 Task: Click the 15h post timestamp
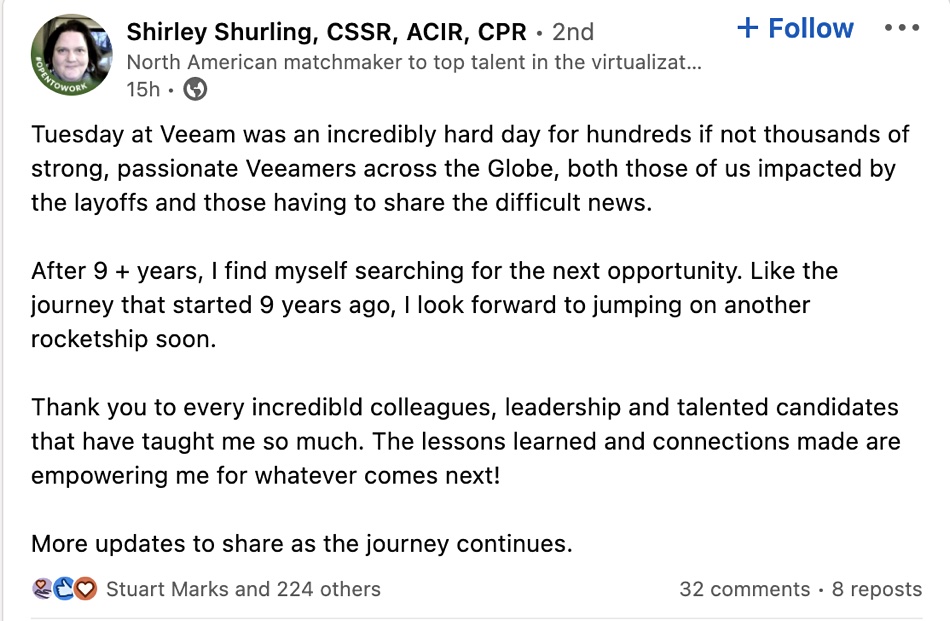pos(143,89)
